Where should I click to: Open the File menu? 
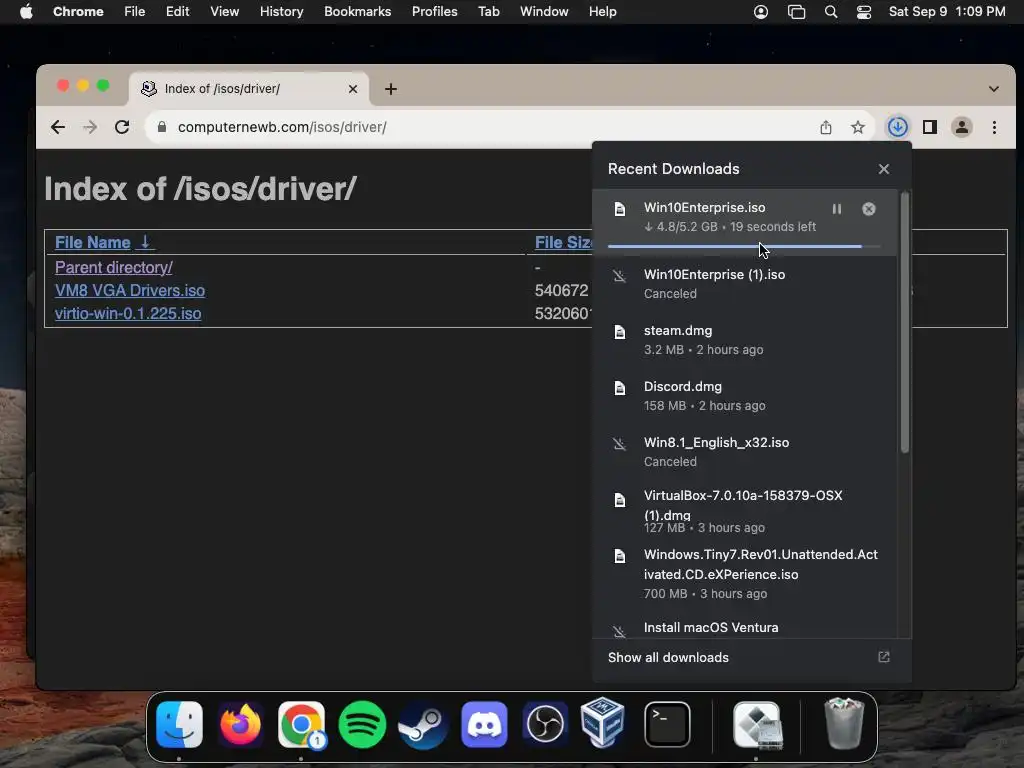tap(135, 12)
